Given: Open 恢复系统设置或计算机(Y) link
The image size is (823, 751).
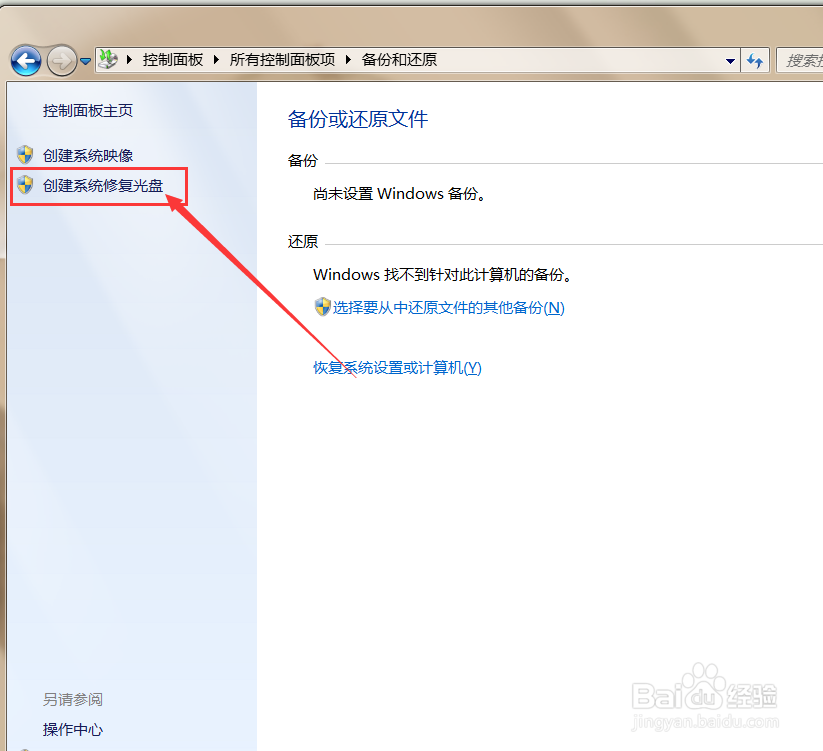Looking at the screenshot, I should click(397, 367).
